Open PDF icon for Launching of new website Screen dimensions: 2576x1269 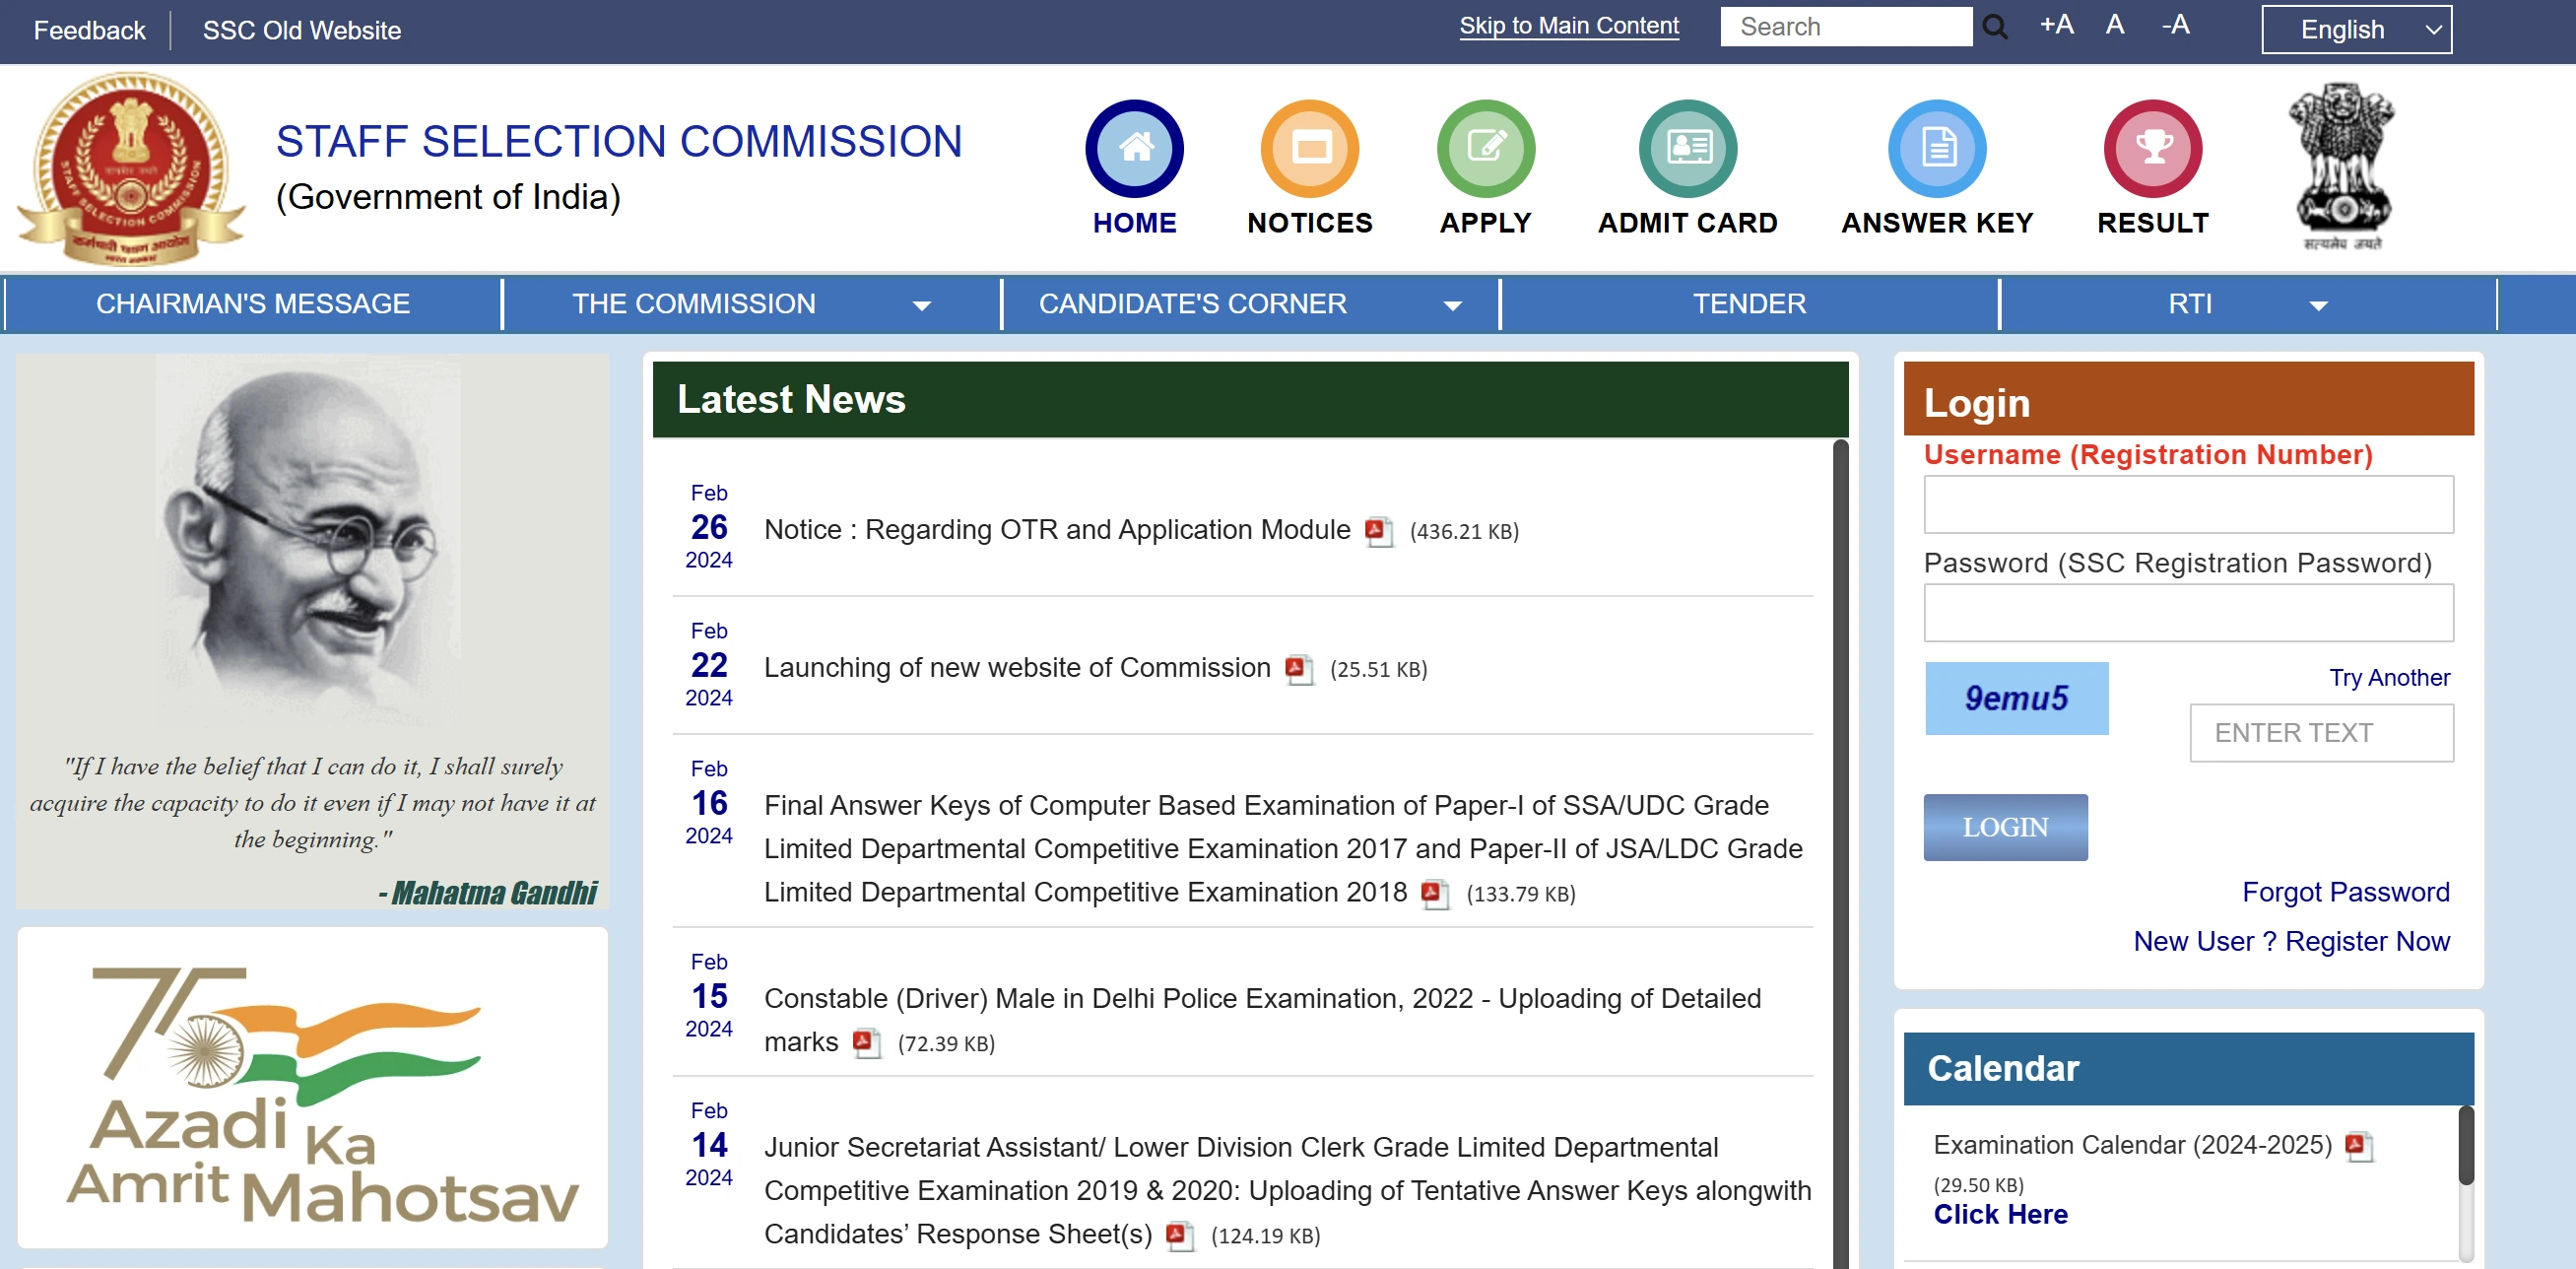tap(1298, 668)
